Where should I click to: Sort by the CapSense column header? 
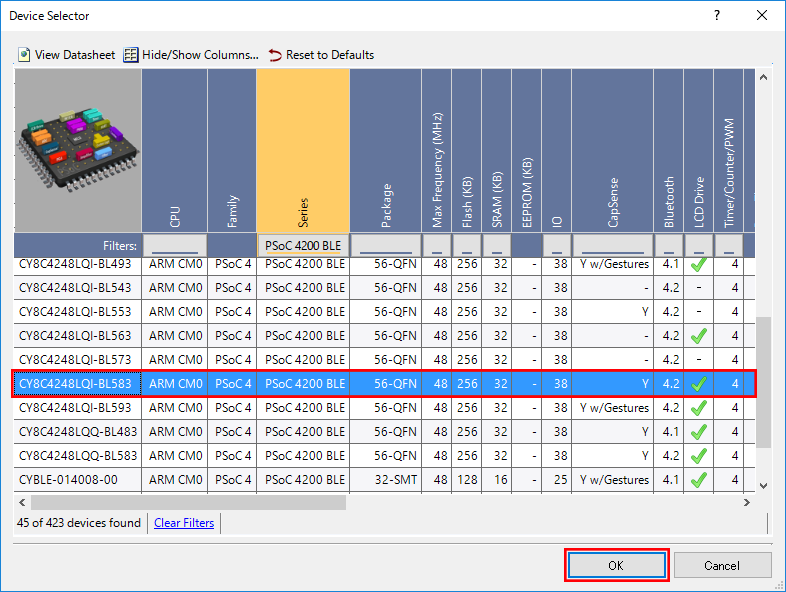[613, 150]
